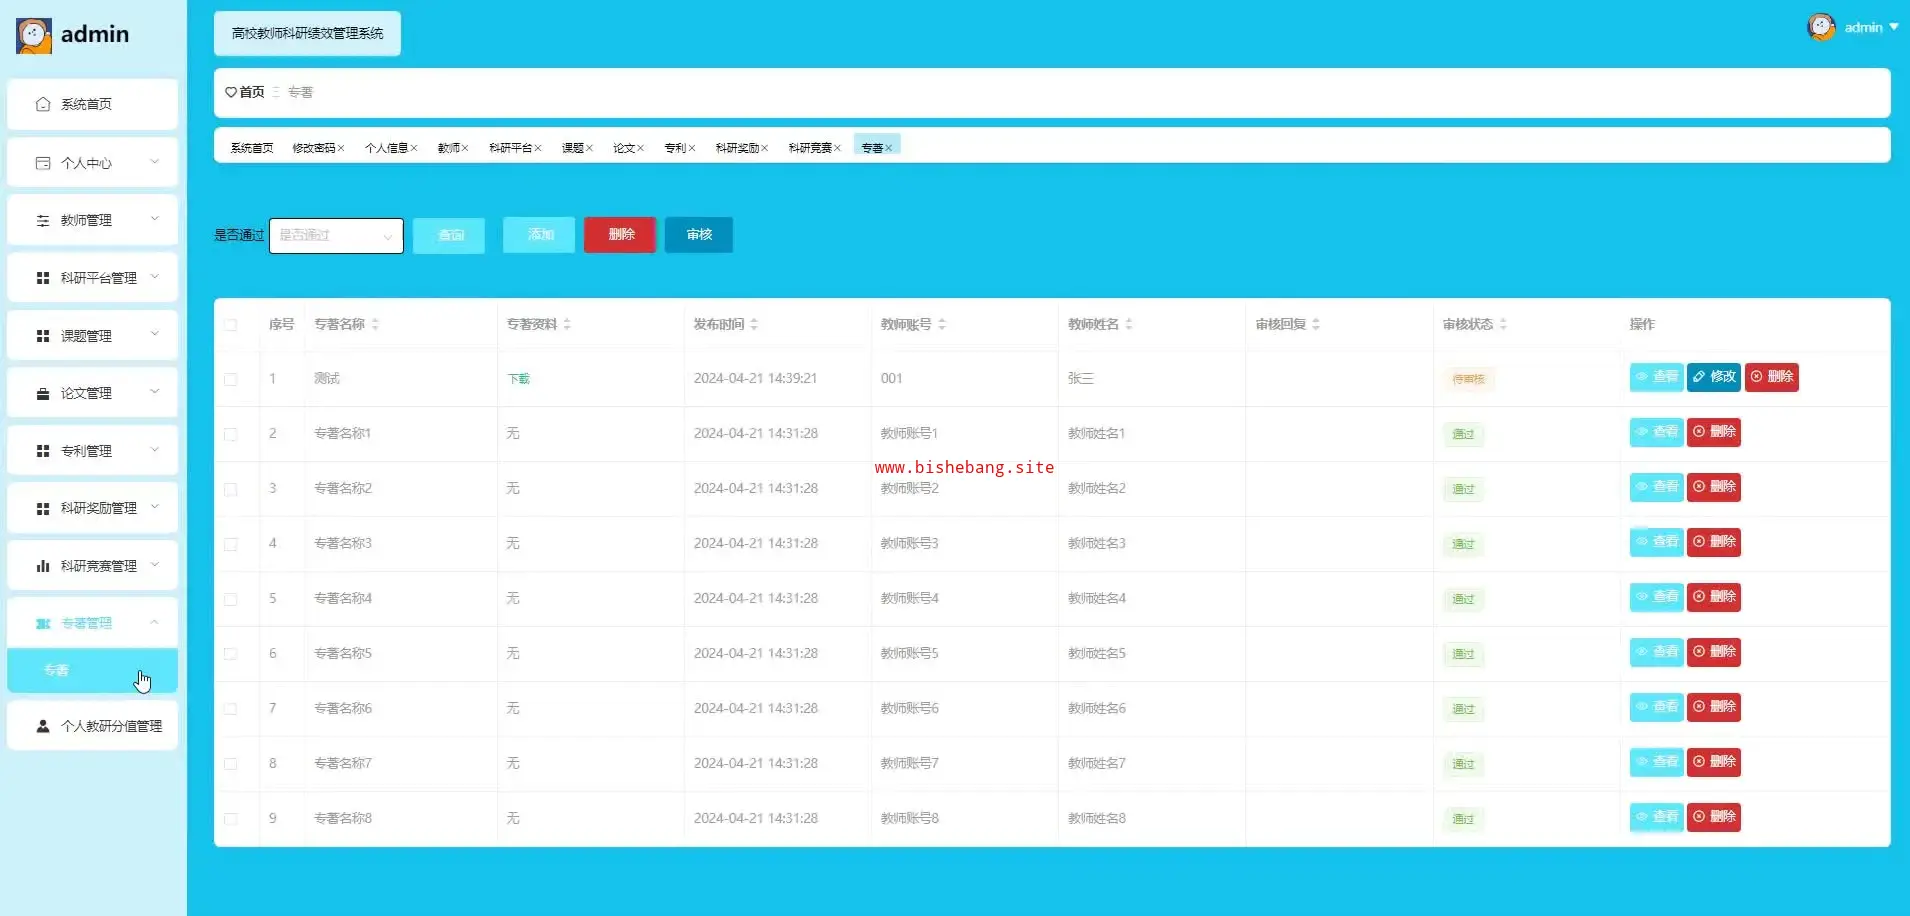1910x916 pixels.
Task: Click the person icon beside 个人教研分值管理
Action: pos(43,726)
